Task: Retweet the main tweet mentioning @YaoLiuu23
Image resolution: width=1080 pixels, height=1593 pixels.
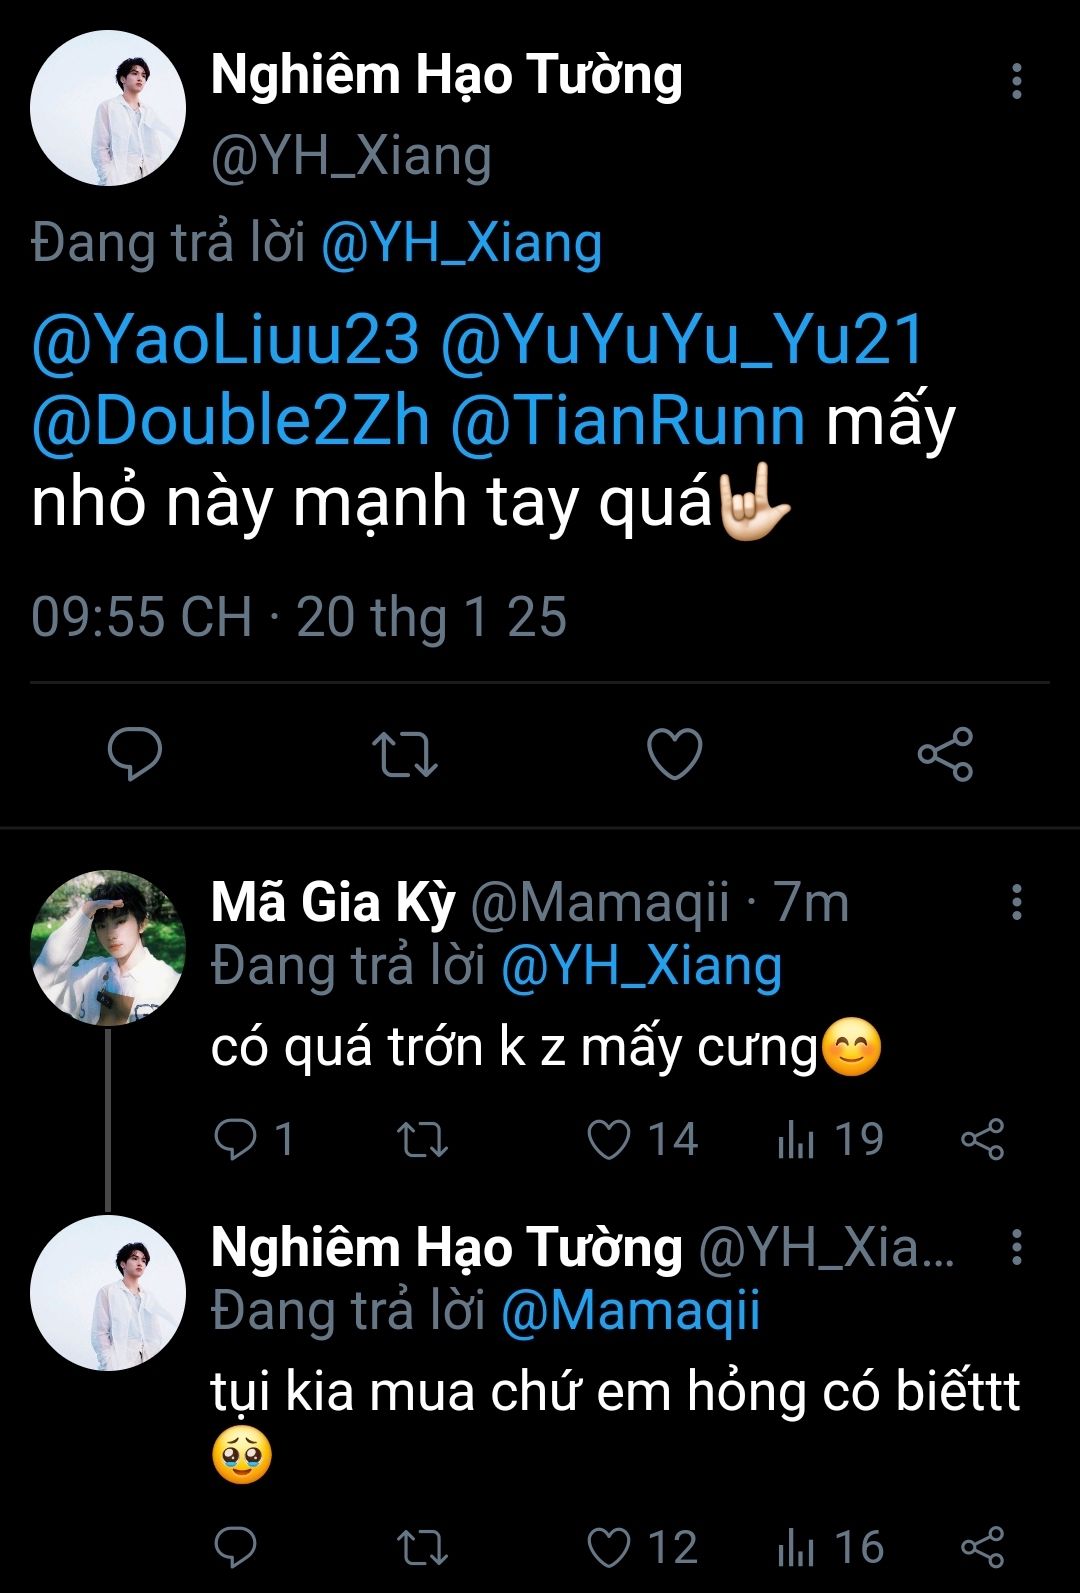Action: pos(404,755)
